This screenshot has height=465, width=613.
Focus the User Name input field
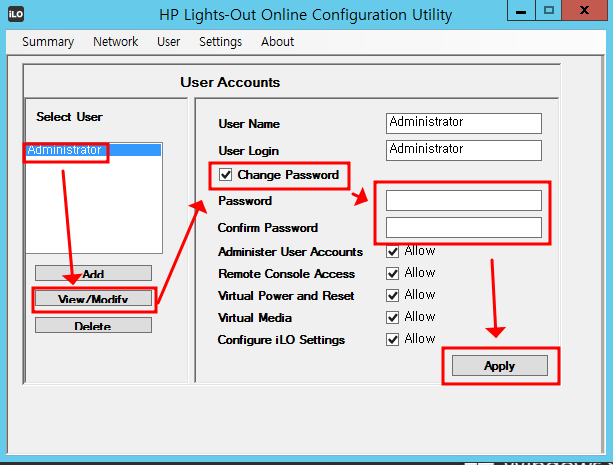(x=464, y=124)
